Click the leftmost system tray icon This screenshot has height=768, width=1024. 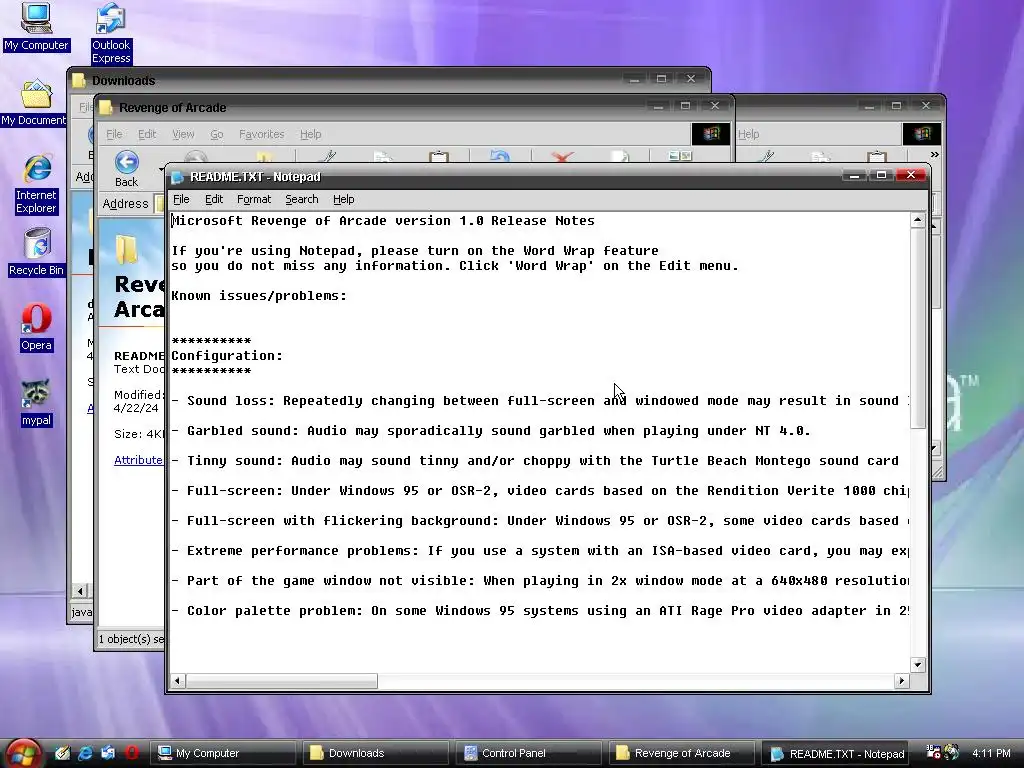[933, 752]
